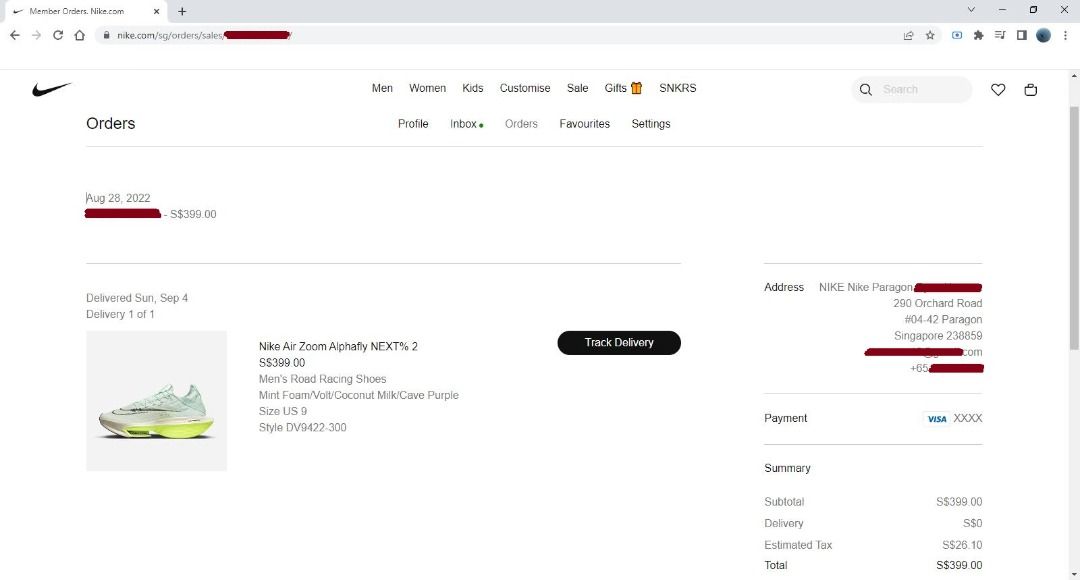
Task: Click the Alphafly shoe product thumbnail
Action: point(156,401)
